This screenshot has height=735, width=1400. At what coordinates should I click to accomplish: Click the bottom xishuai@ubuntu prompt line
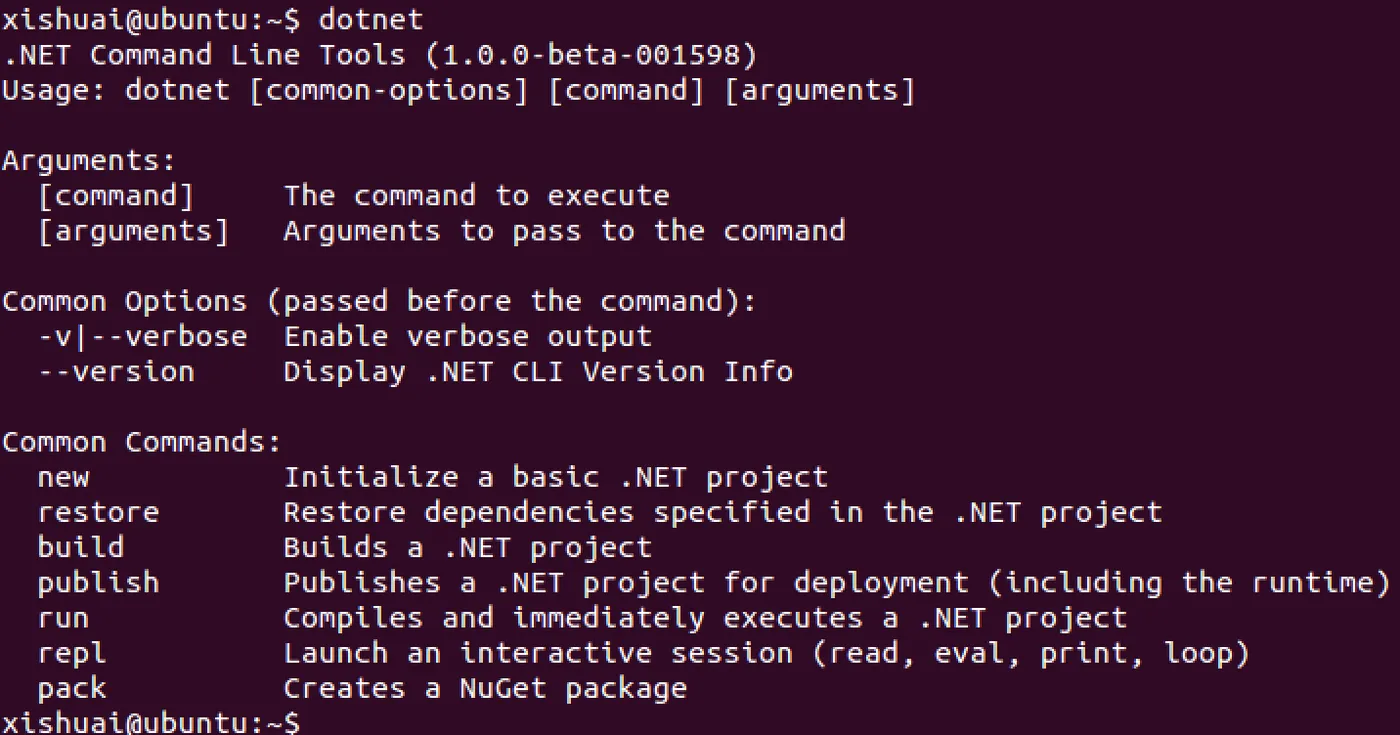click(x=150, y=722)
